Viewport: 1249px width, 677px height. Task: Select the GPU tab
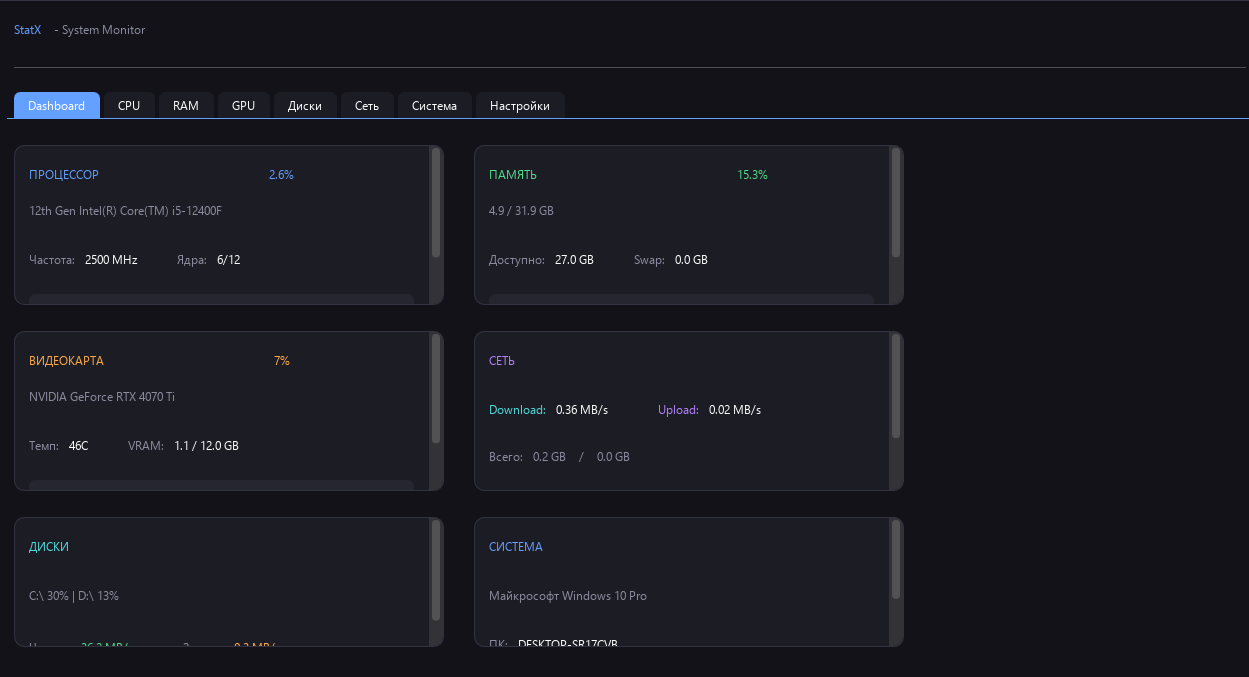tap(243, 105)
